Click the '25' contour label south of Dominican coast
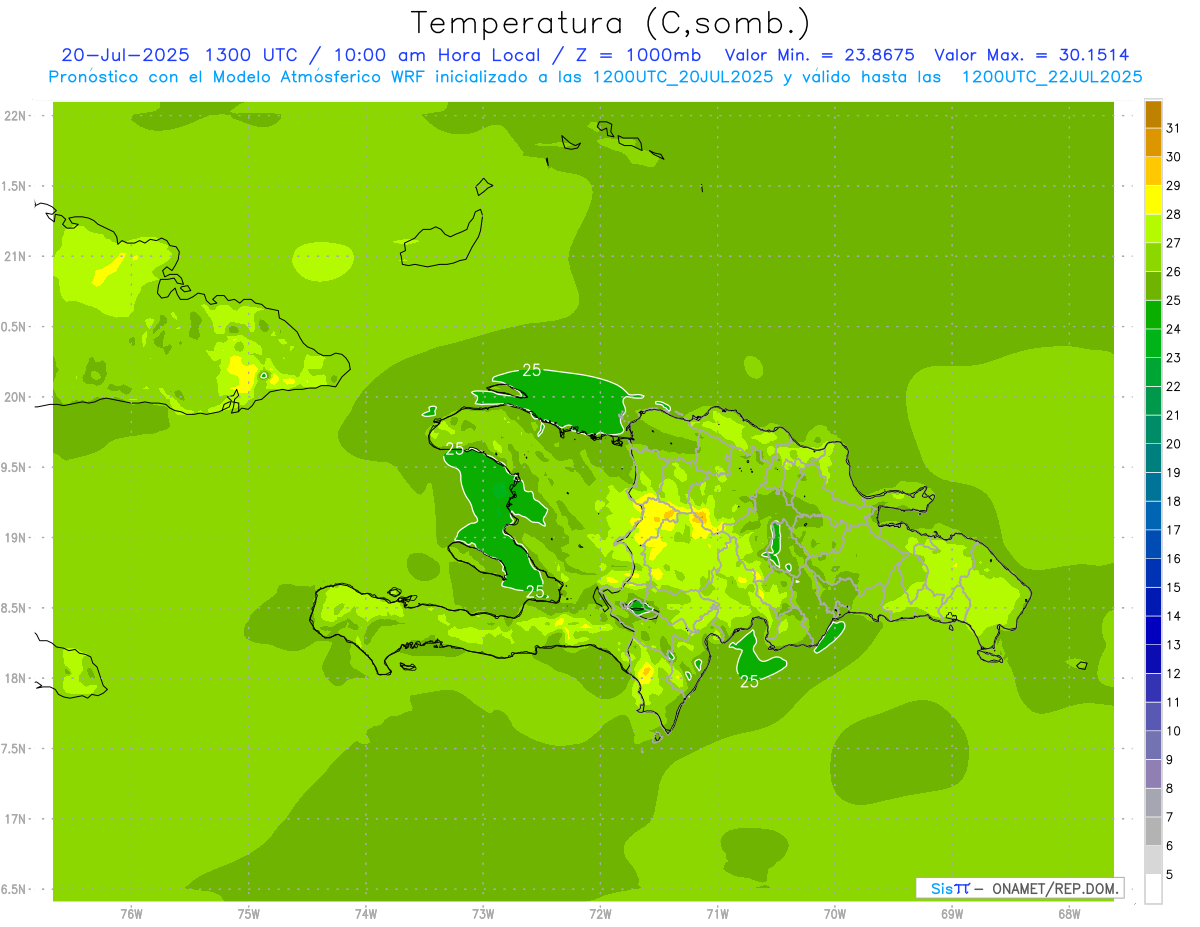 (750, 682)
